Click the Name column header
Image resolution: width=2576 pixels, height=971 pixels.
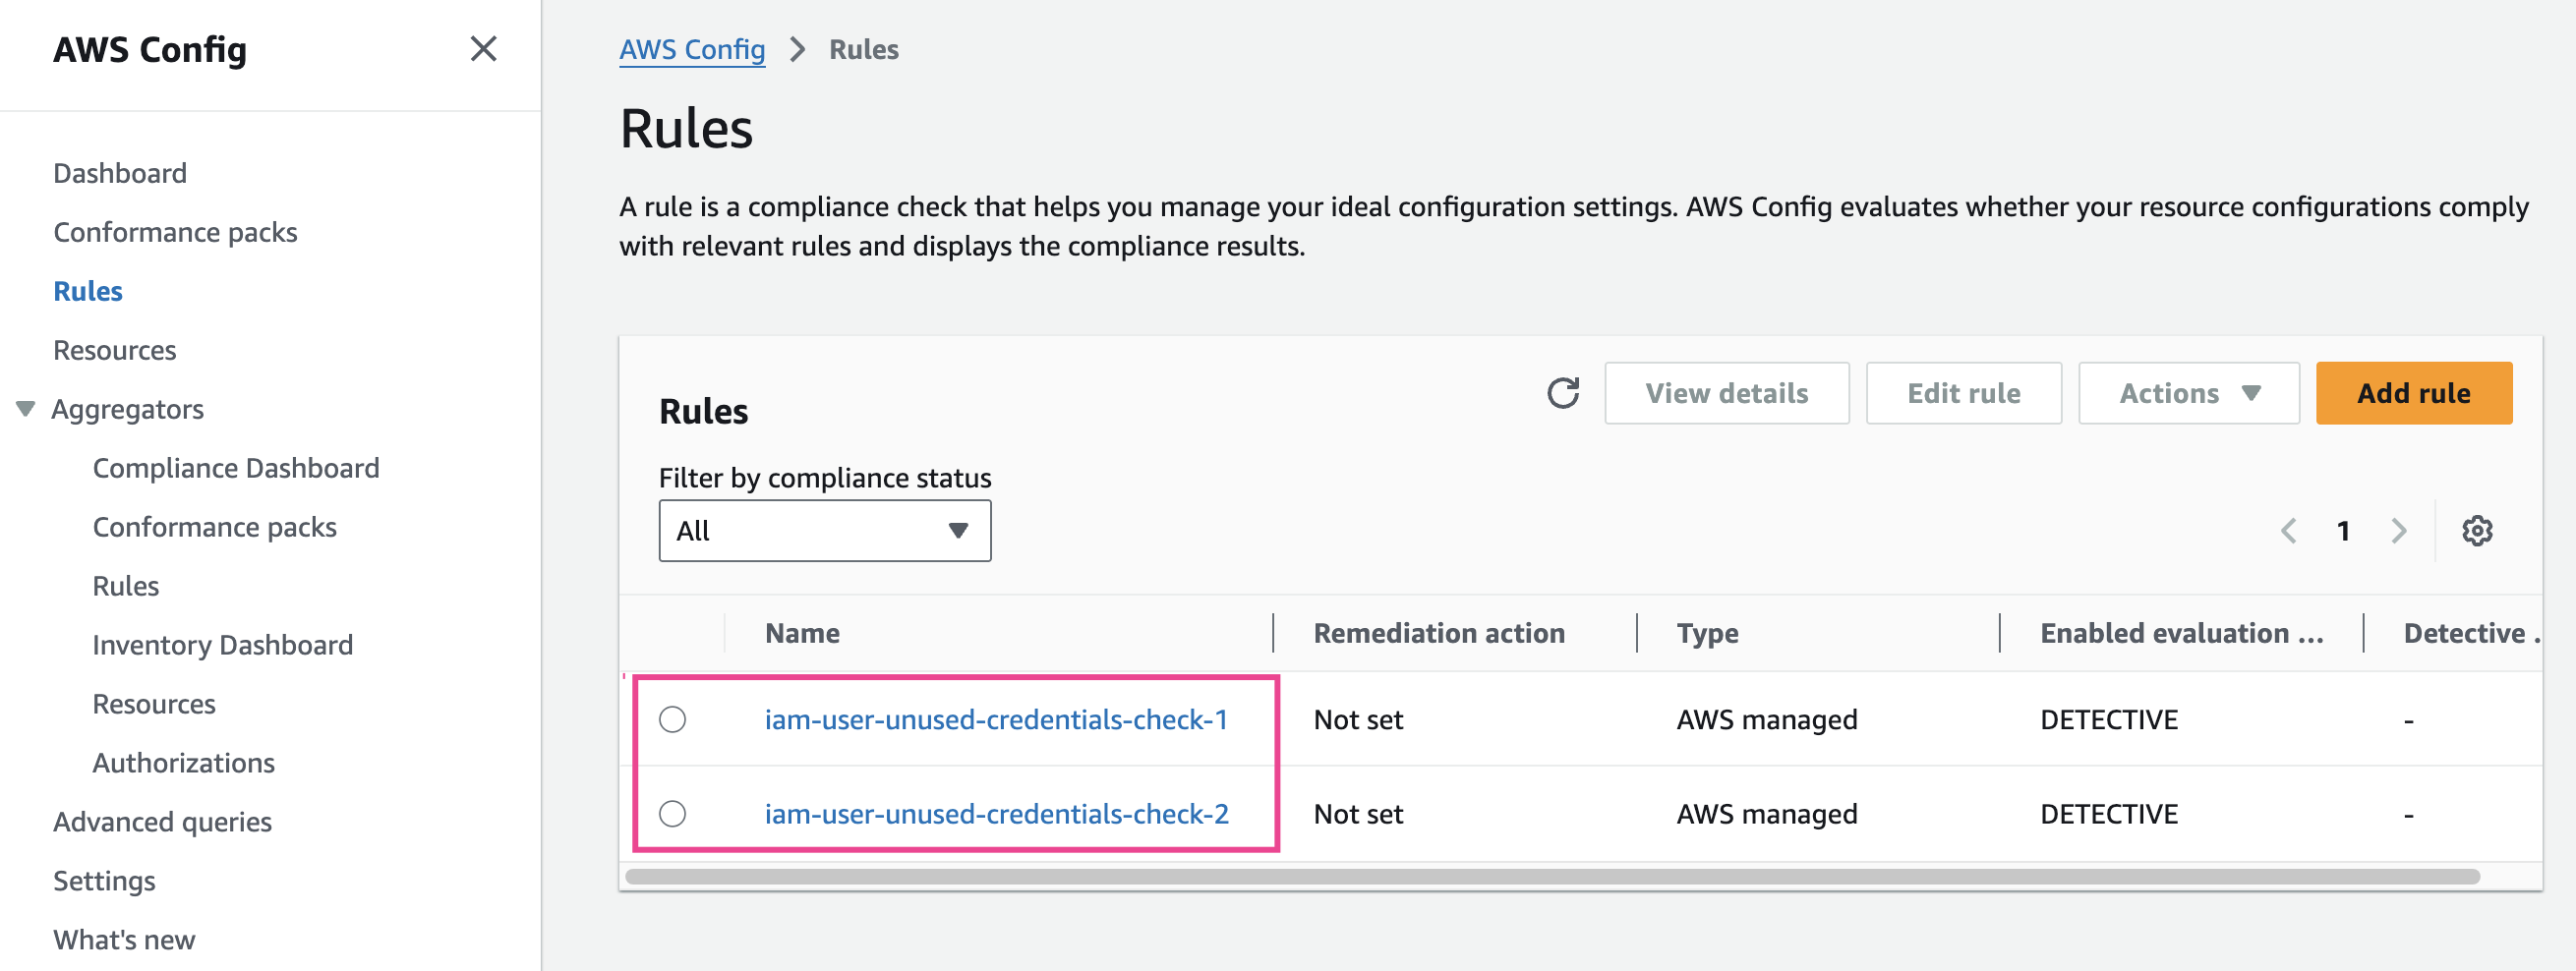click(x=802, y=633)
